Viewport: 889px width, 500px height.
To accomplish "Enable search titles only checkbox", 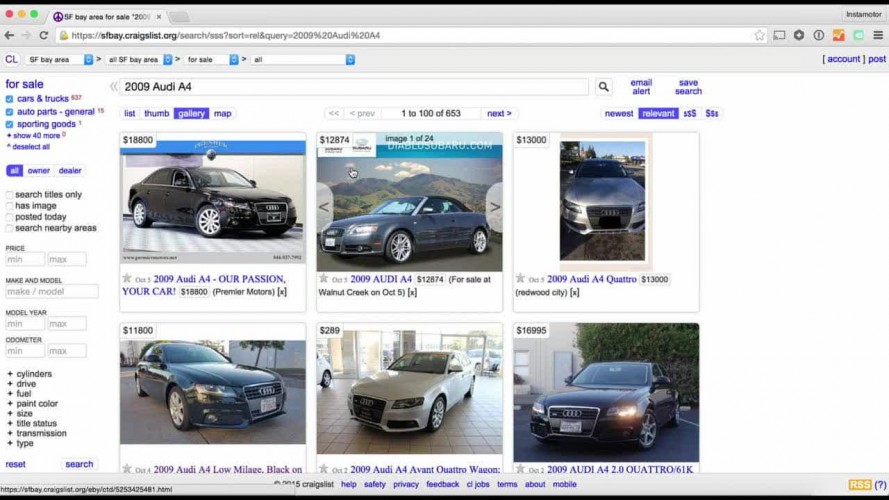I will coord(9,194).
